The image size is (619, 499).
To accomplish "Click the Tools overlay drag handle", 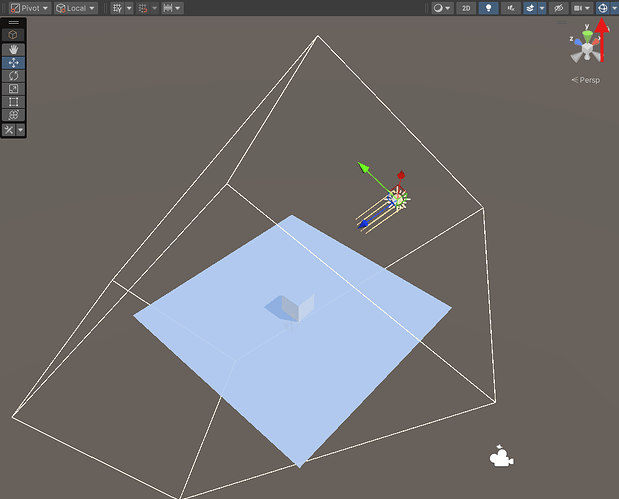I will tap(13, 23).
